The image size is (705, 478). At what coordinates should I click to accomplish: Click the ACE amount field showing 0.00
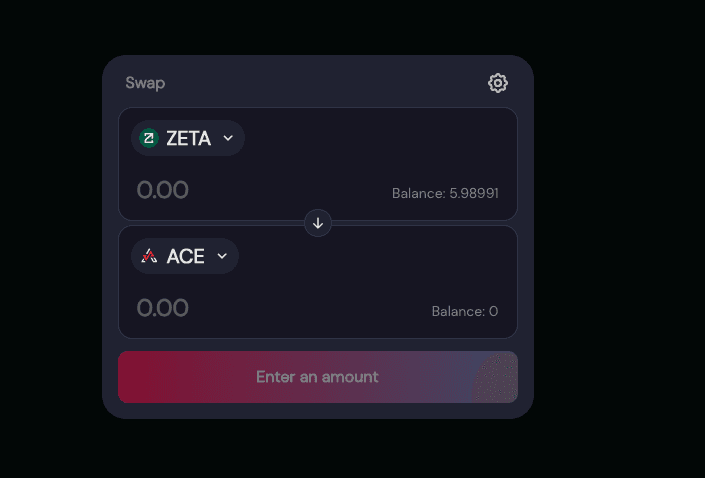click(163, 308)
